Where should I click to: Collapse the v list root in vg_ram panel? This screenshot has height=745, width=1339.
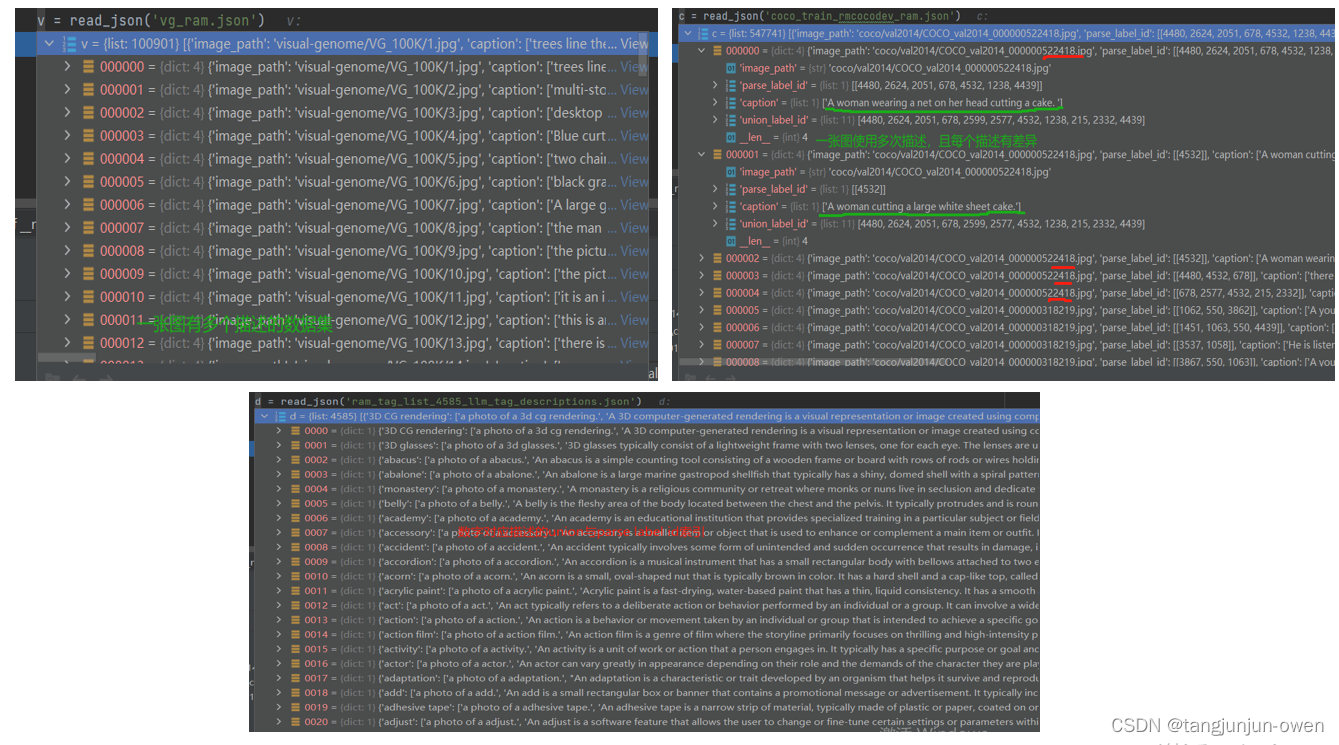48,44
